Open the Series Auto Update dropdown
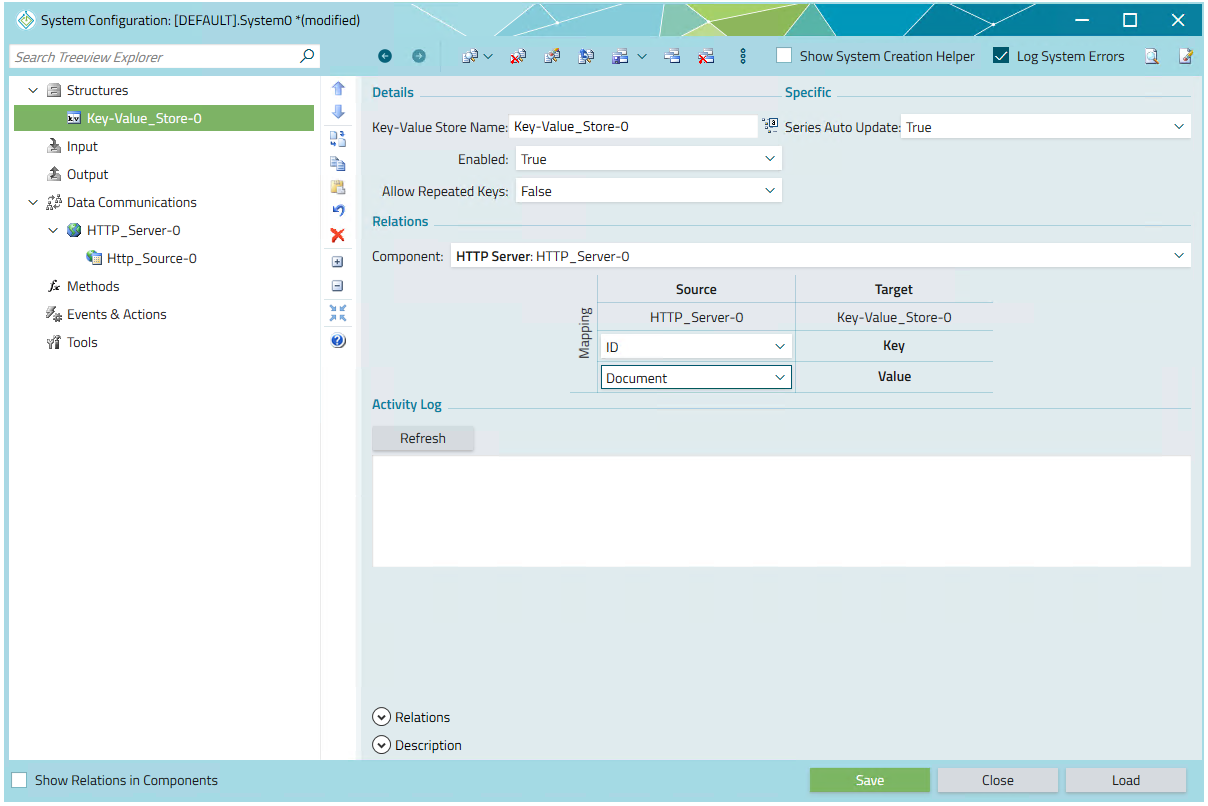 click(x=1045, y=127)
